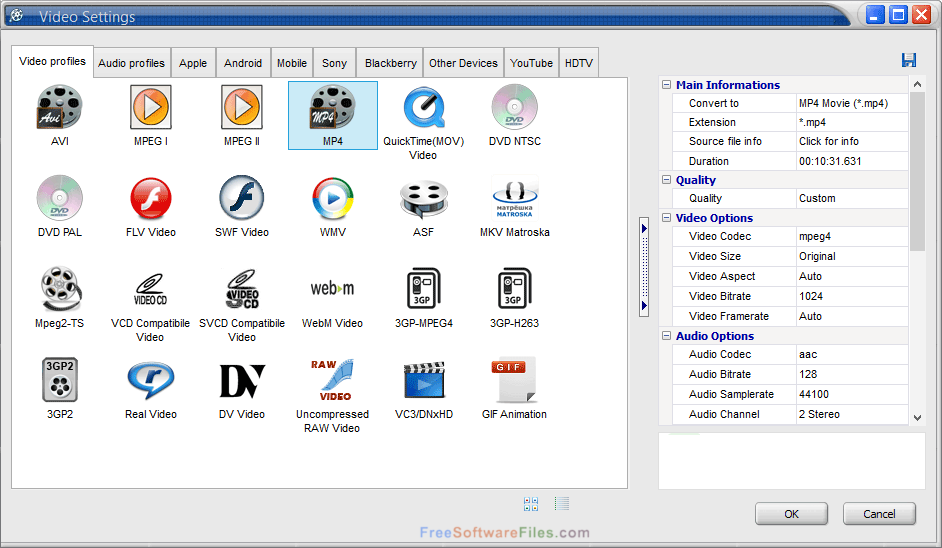Collapse the Audio Options section
Screen dimensions: 942x548
pyautogui.click(x=666, y=336)
